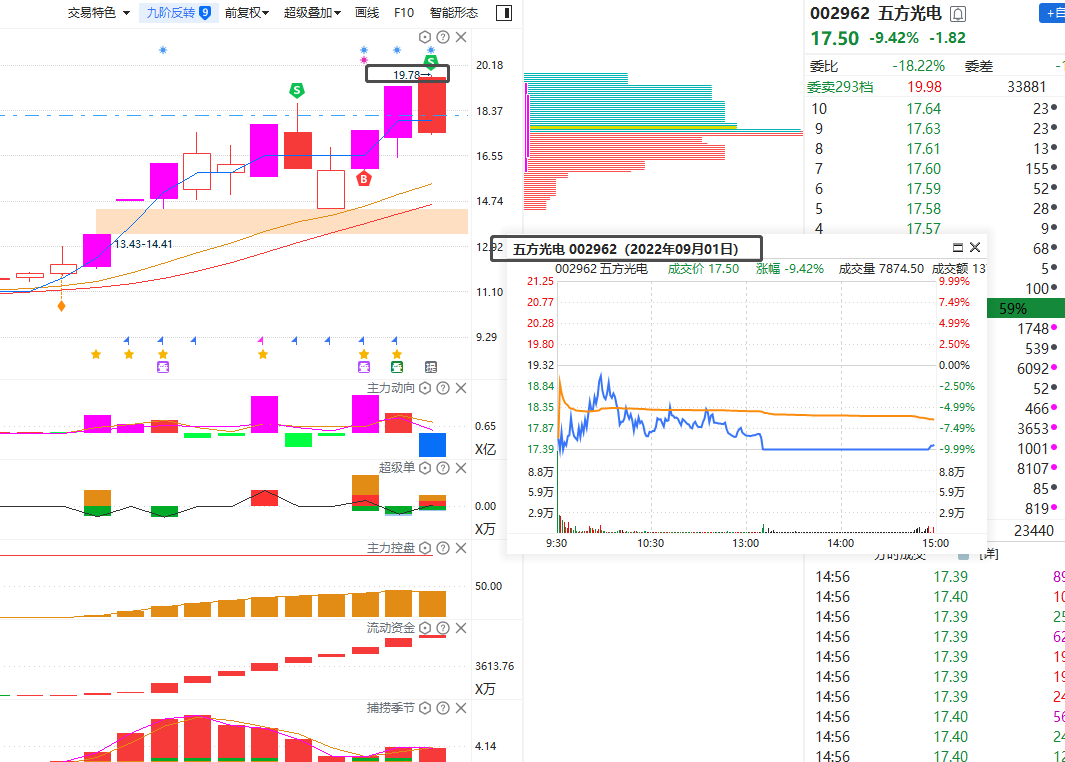Close the 主力控盘 indicator panel
Image resolution: width=1065 pixels, height=762 pixels.
[461, 548]
